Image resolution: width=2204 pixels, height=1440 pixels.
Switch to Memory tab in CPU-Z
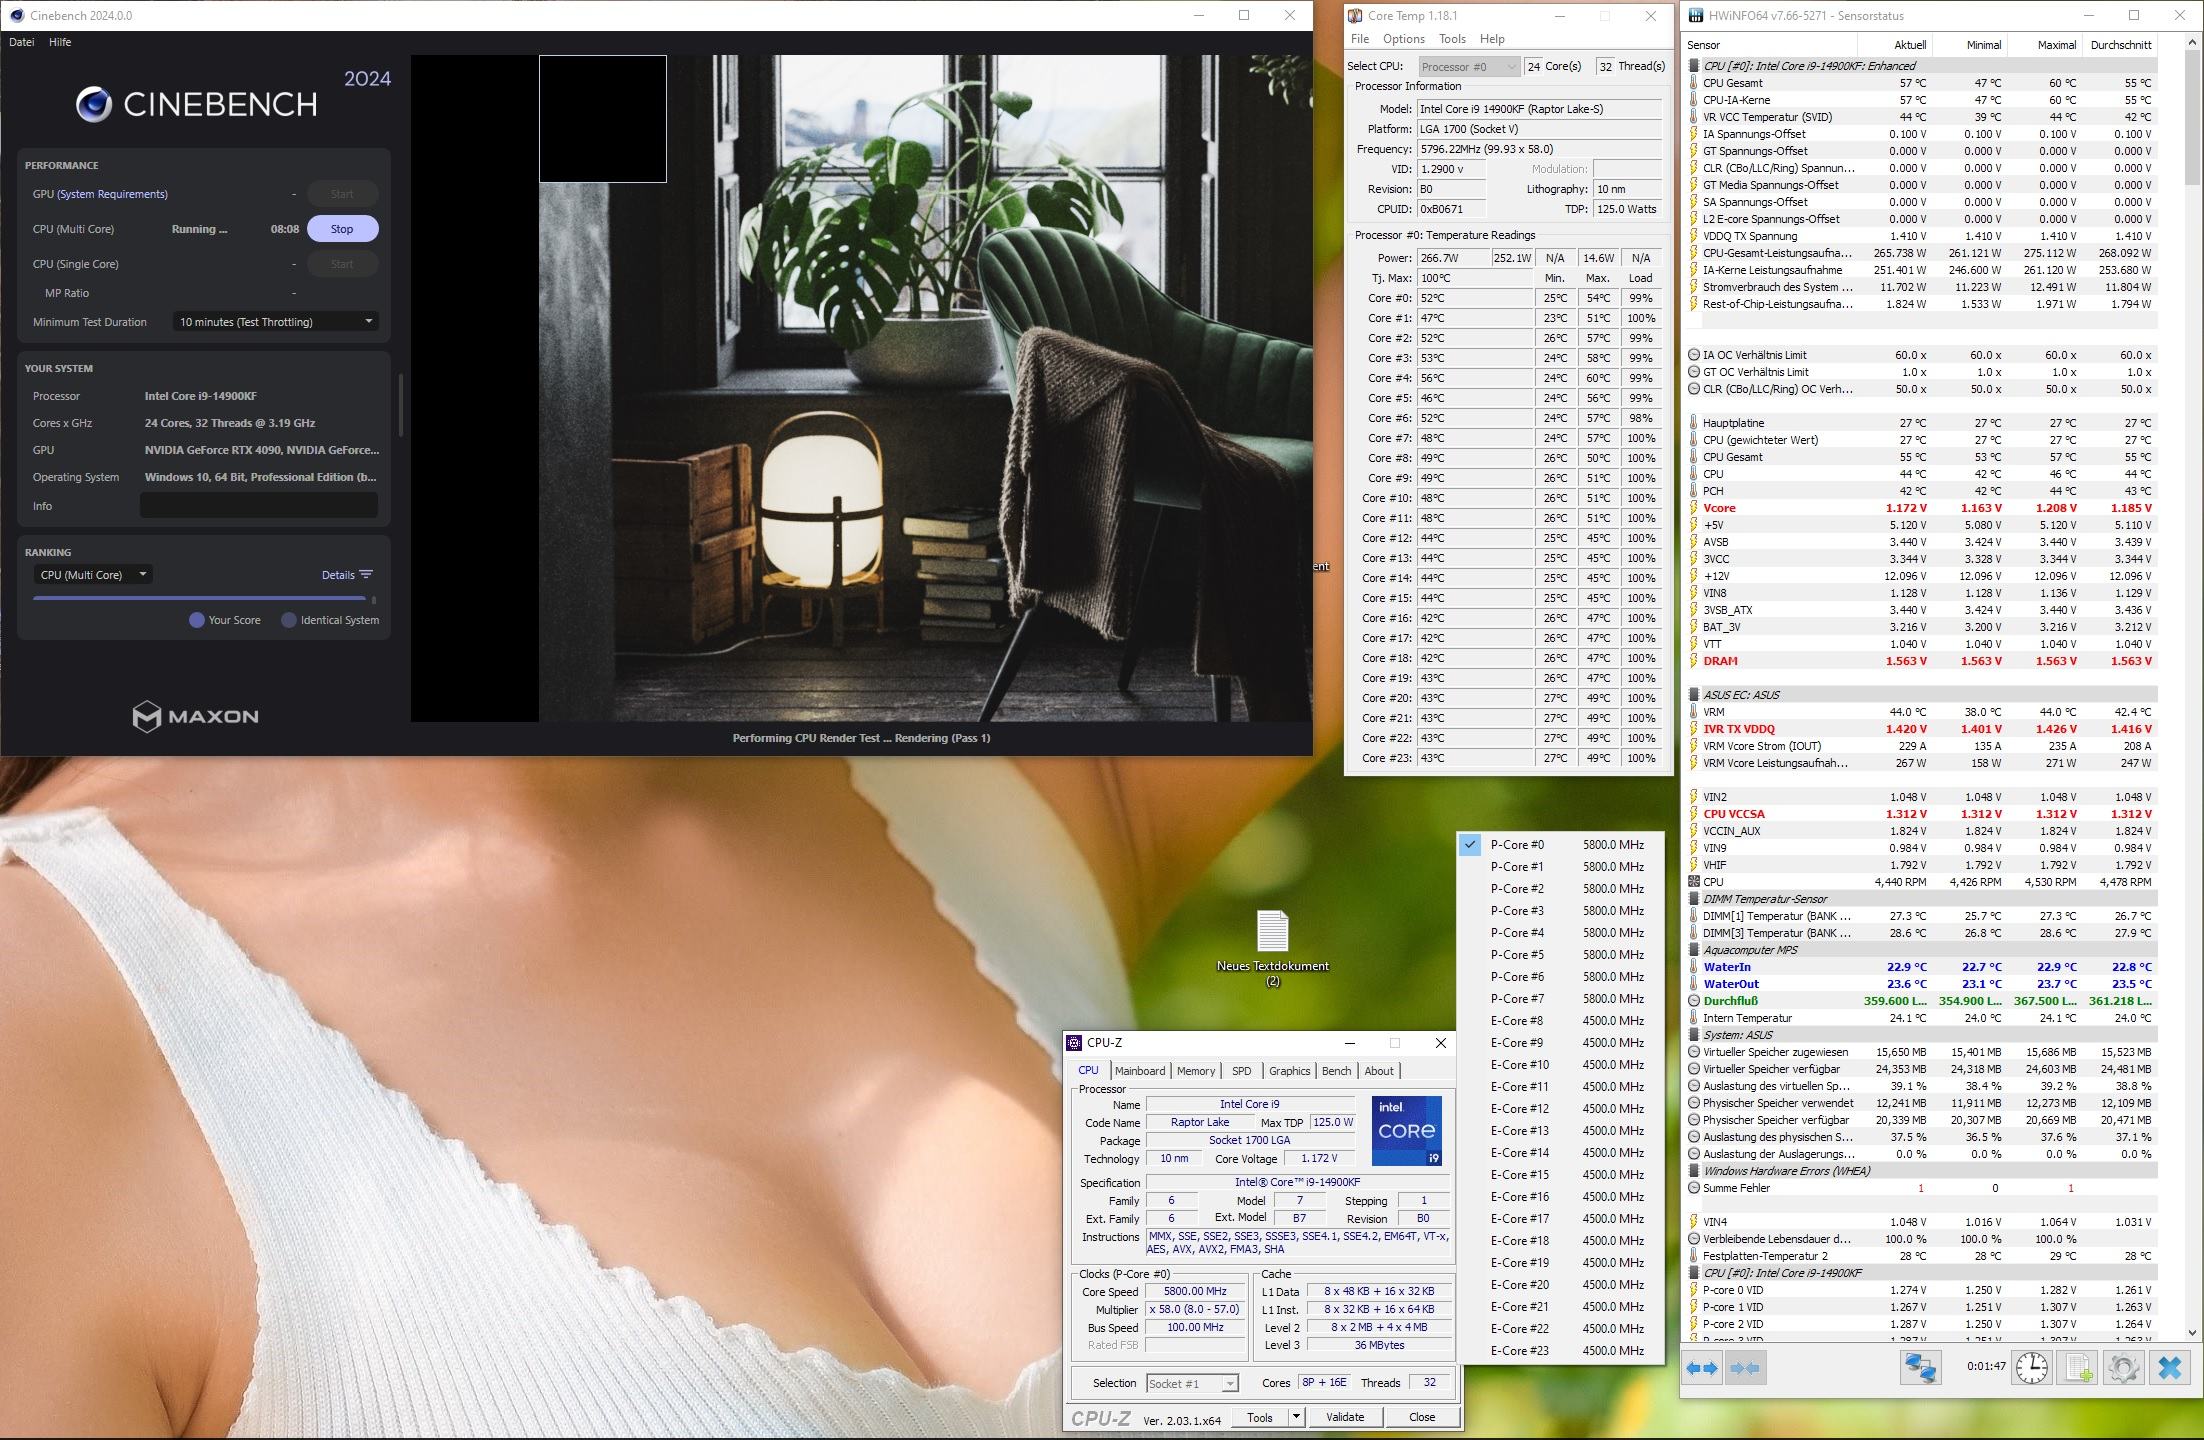click(1195, 1071)
